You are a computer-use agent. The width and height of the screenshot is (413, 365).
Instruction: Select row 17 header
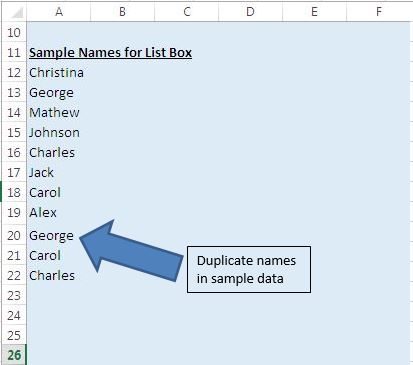(x=14, y=172)
